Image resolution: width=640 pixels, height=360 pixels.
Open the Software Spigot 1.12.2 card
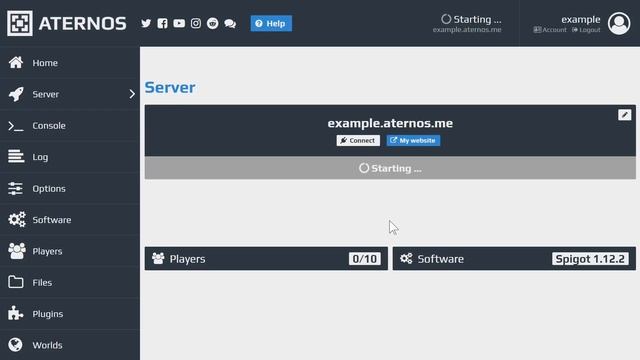(514, 258)
